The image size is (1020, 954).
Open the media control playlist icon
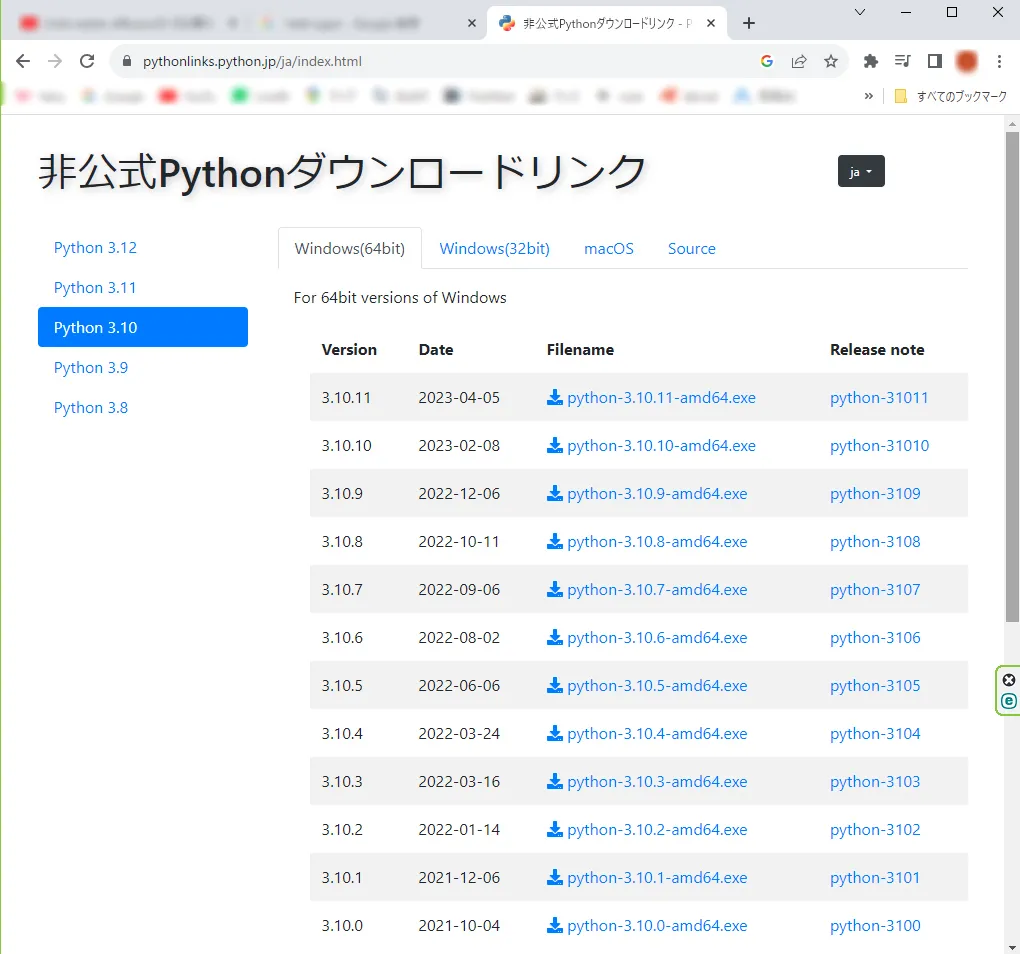[902, 61]
